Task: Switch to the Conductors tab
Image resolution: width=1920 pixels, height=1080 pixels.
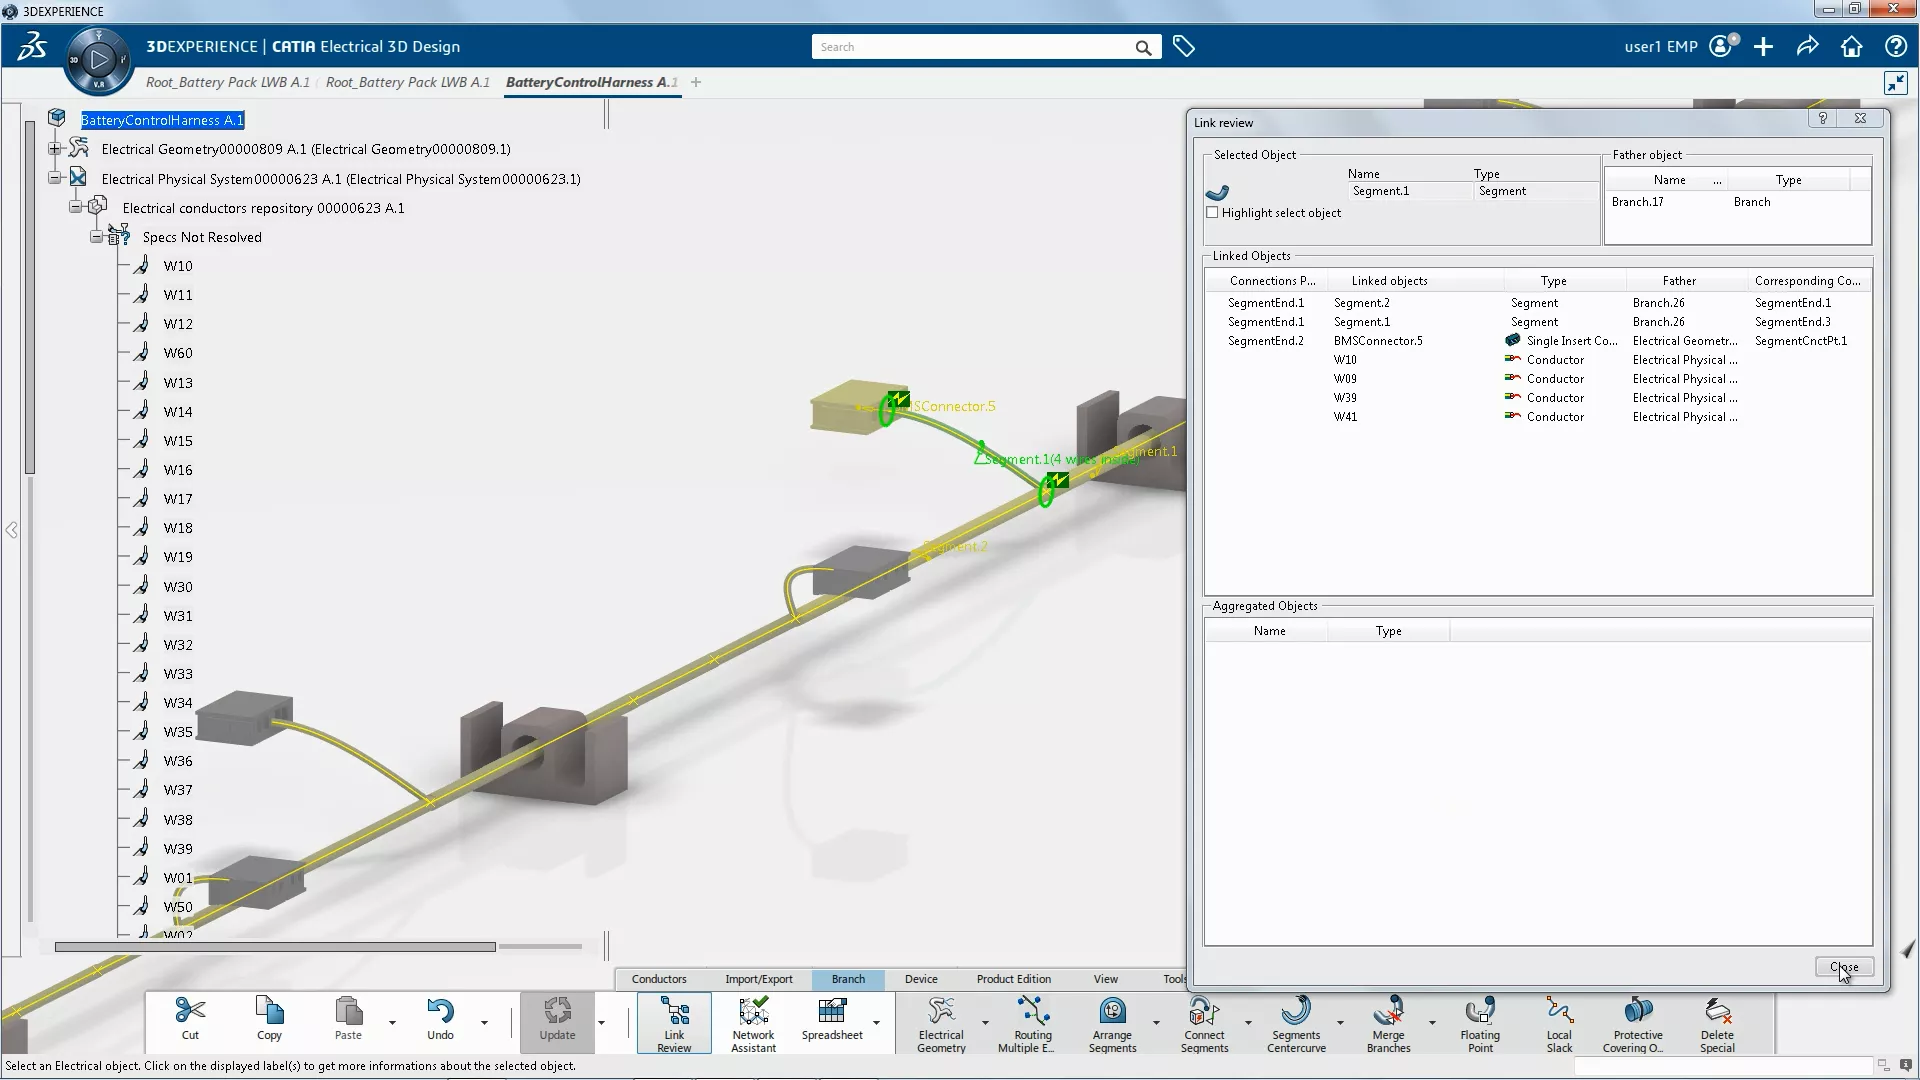Action: coord(659,979)
